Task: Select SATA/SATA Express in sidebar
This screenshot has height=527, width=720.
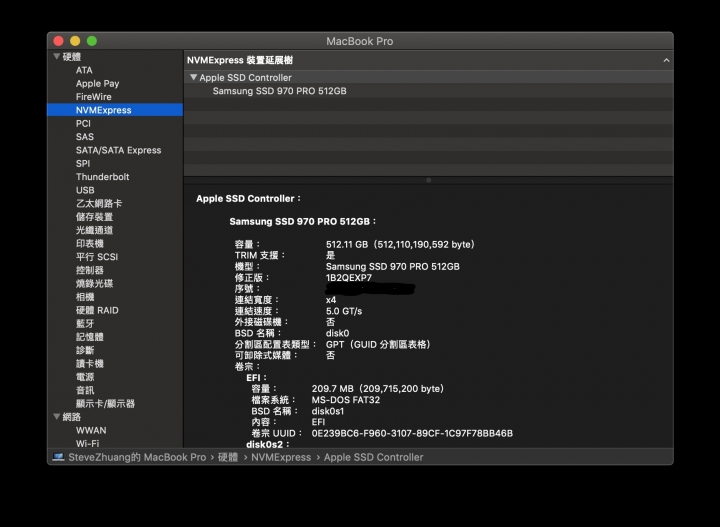Action: pos(118,150)
